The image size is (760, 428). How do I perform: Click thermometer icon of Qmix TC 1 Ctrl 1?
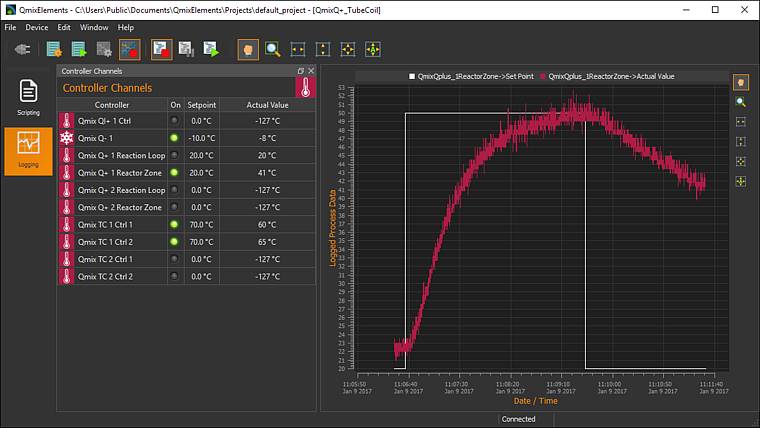pos(66,224)
